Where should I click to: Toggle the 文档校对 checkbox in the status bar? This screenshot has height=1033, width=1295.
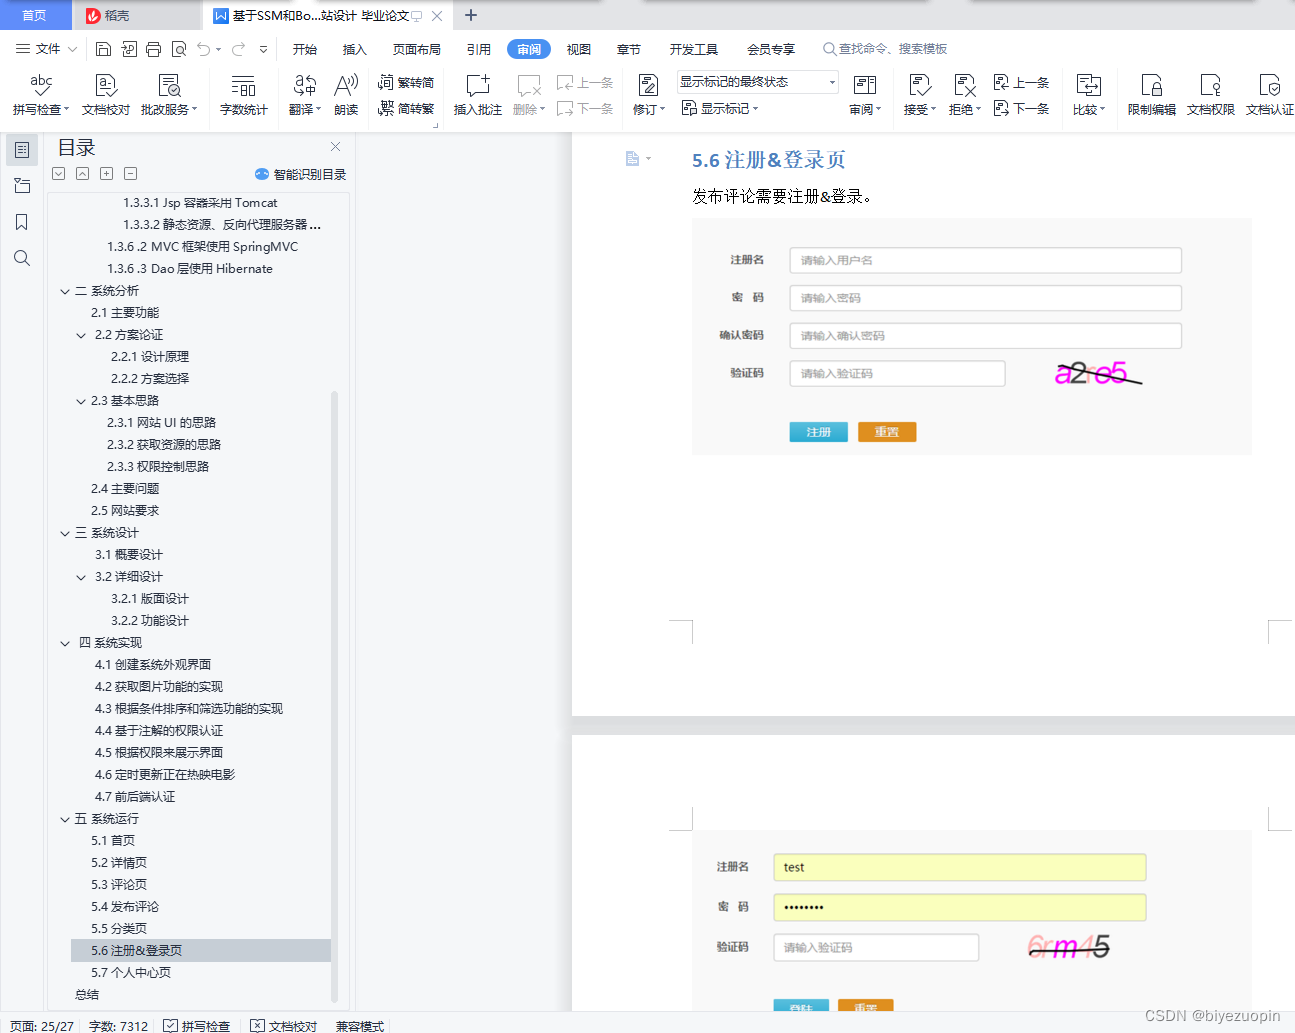click(x=258, y=1025)
